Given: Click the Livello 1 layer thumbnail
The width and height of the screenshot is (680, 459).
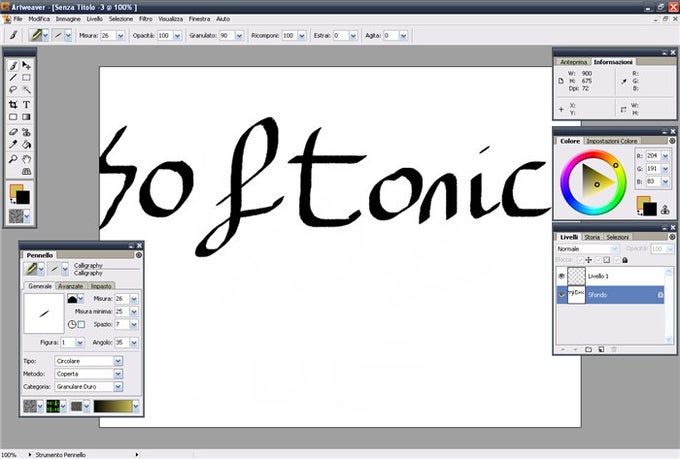Looking at the screenshot, I should pyautogui.click(x=576, y=276).
